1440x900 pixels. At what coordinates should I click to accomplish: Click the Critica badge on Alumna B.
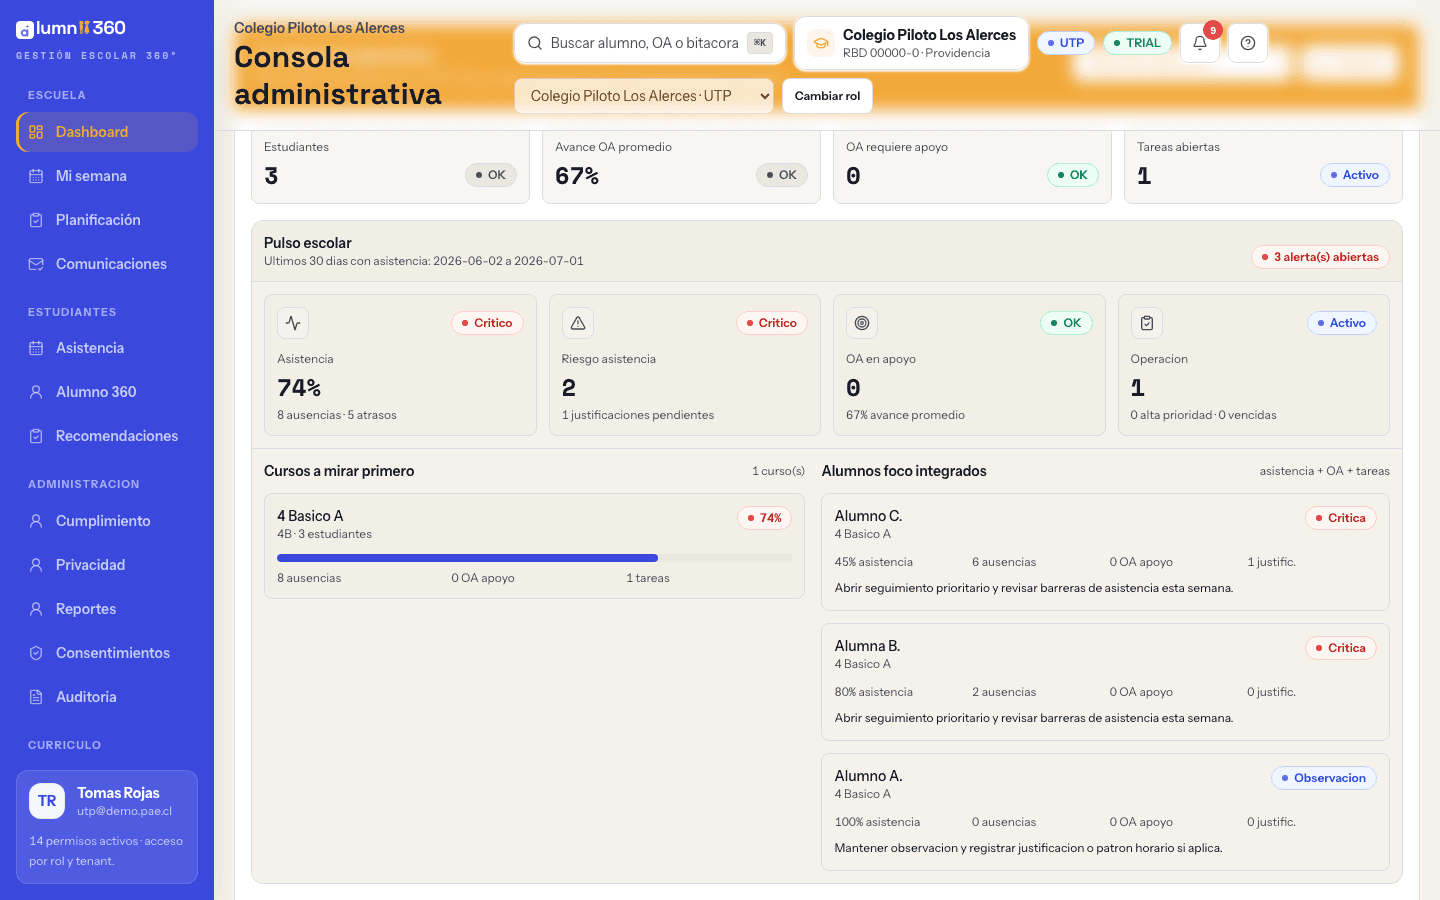pos(1341,648)
